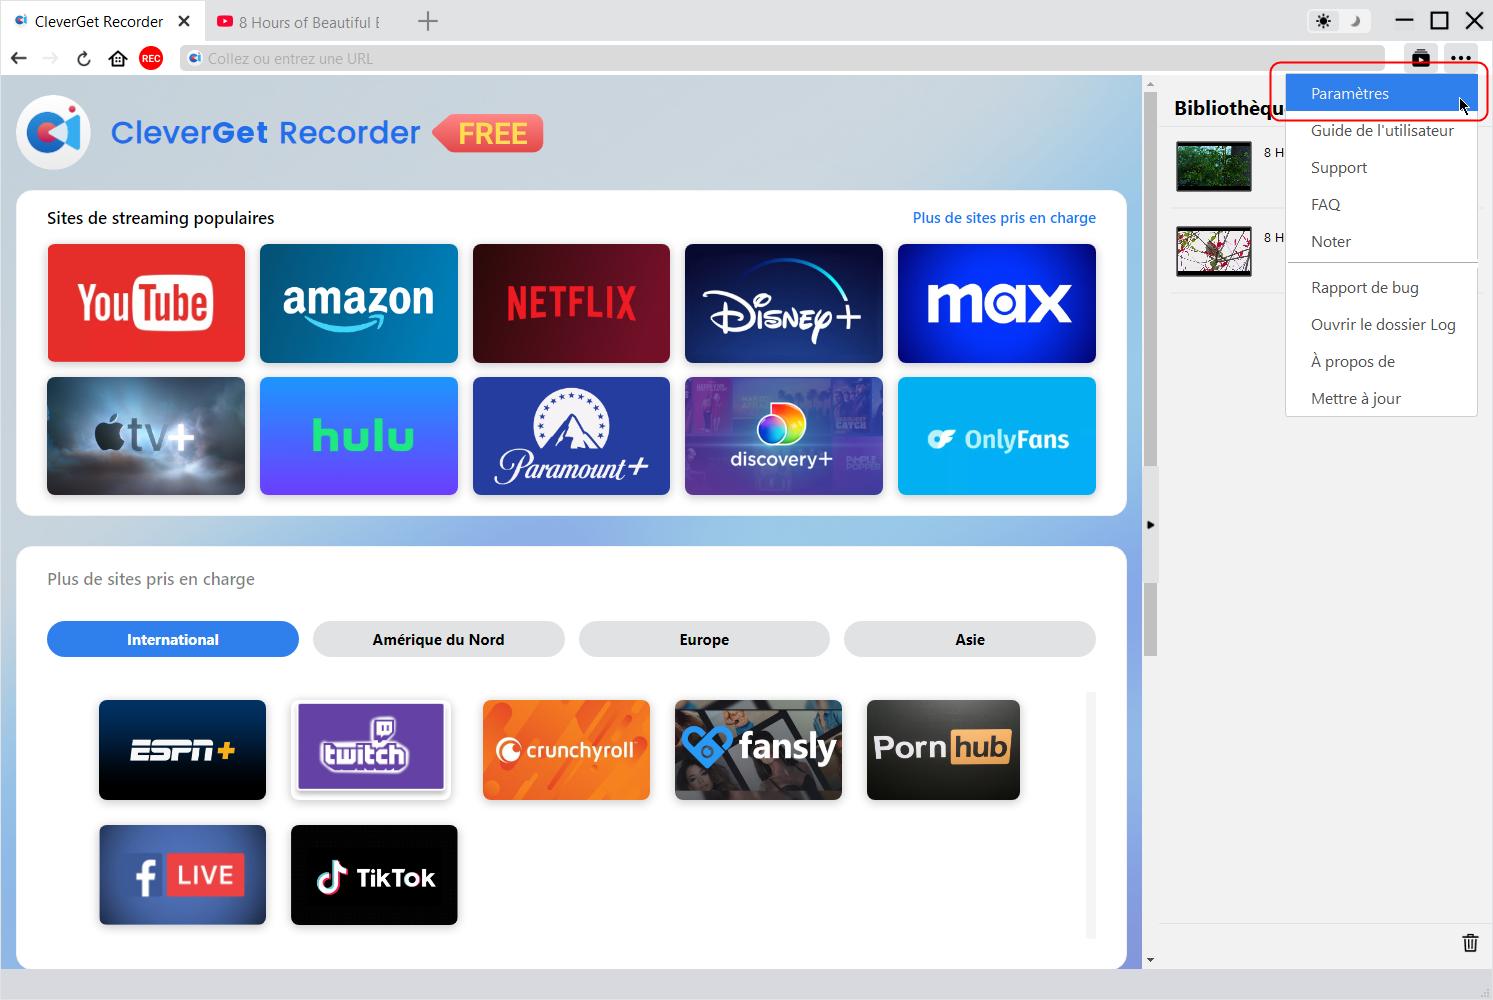Open YouTube streaming site tile
Image resolution: width=1493 pixels, height=1000 pixels.
click(x=146, y=303)
